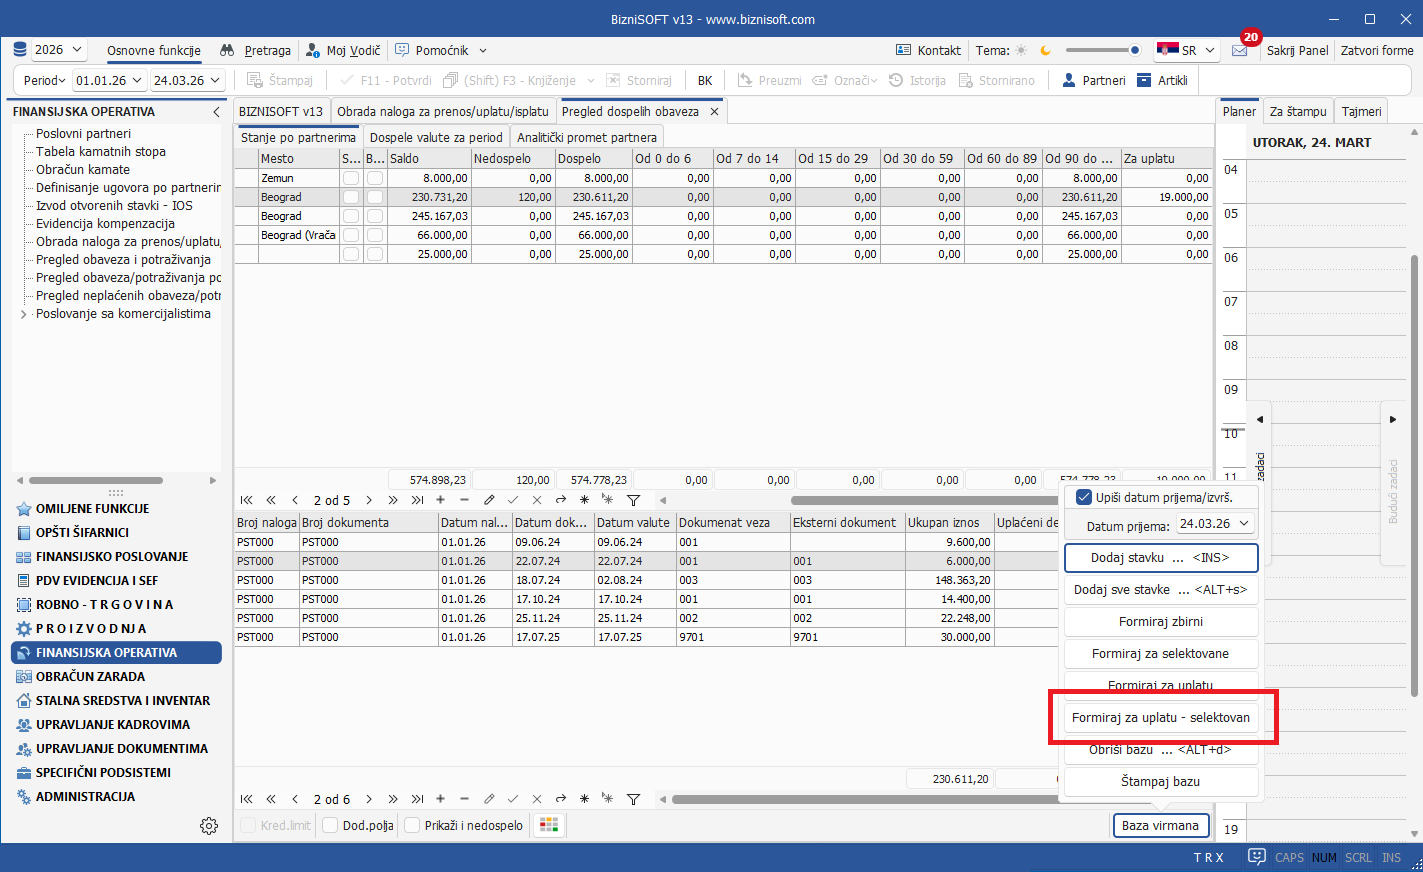Open the colored grid layout icon
The height and width of the screenshot is (872, 1423).
[548, 825]
